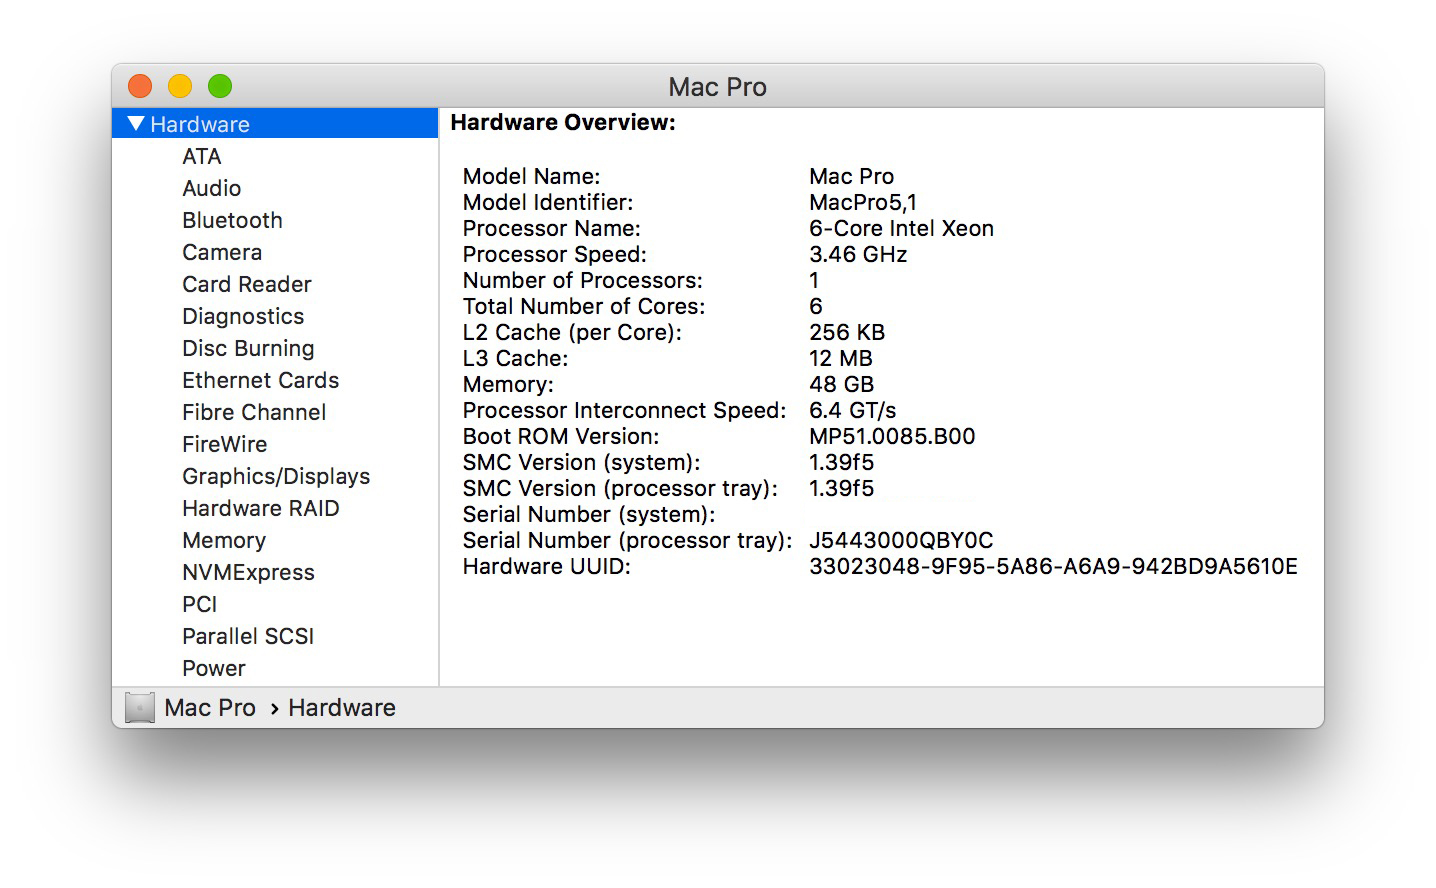The width and height of the screenshot is (1436, 888).
Task: Select Fibre Channel in sidebar
Action: click(x=254, y=412)
